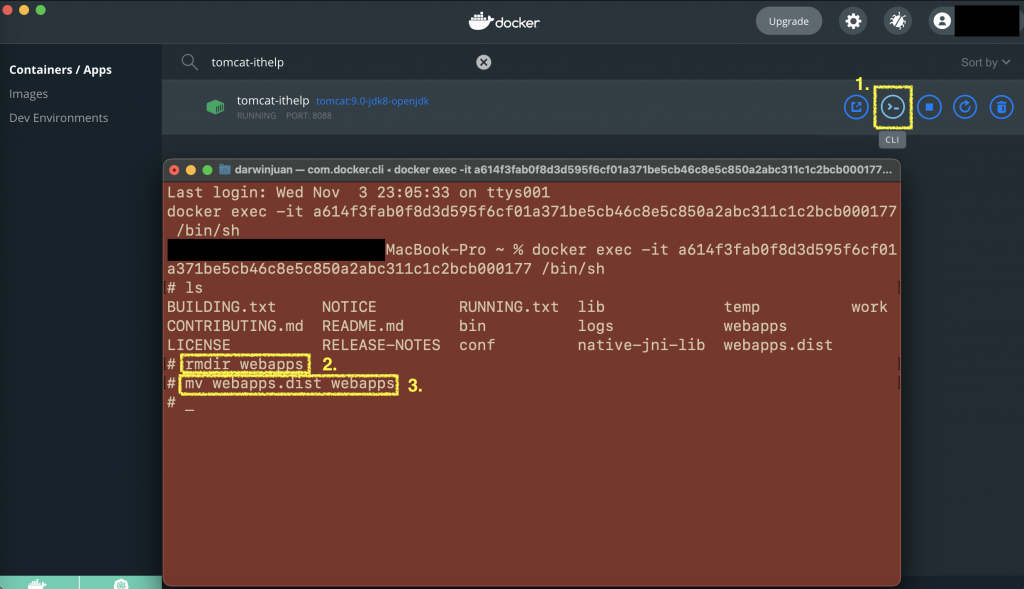
Task: Stop the tomcat-ithelp container
Action: click(929, 107)
